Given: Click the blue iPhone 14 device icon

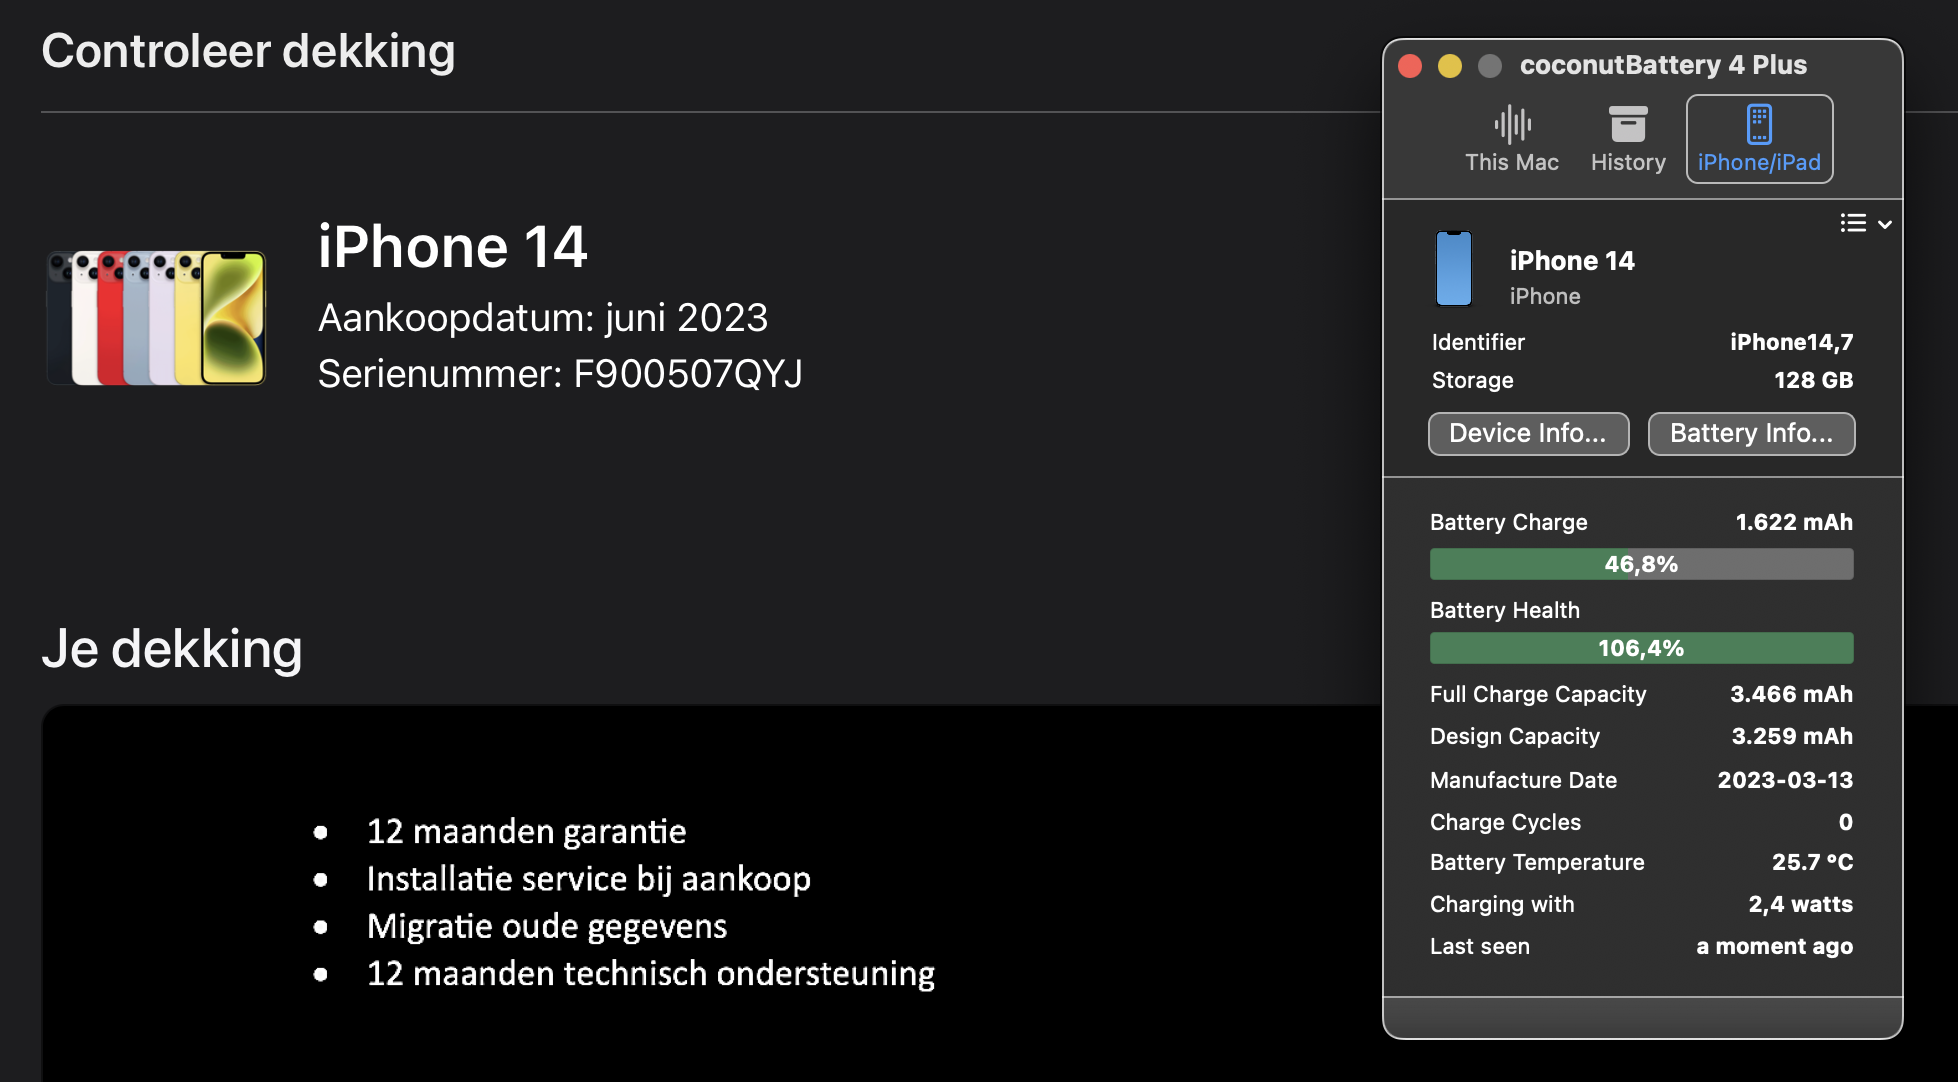Looking at the screenshot, I should tap(1453, 268).
